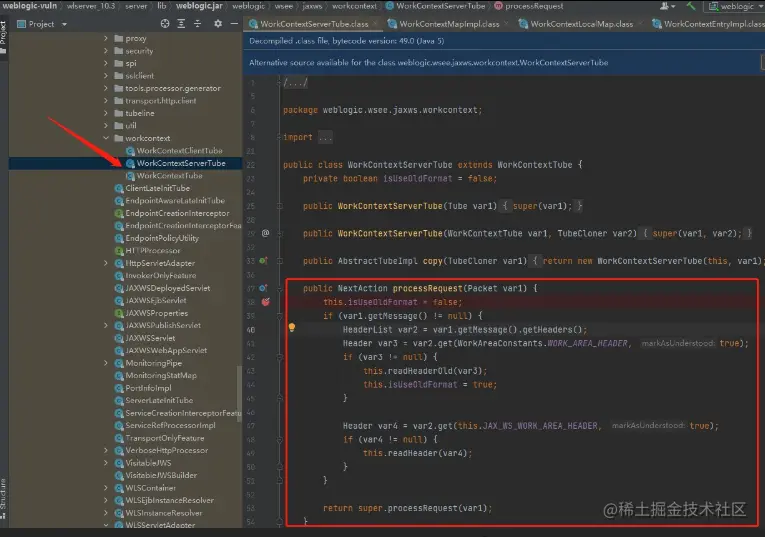The width and height of the screenshot is (765, 537).
Task: Click the @ gutter marker on line 29
Action: (x=265, y=233)
